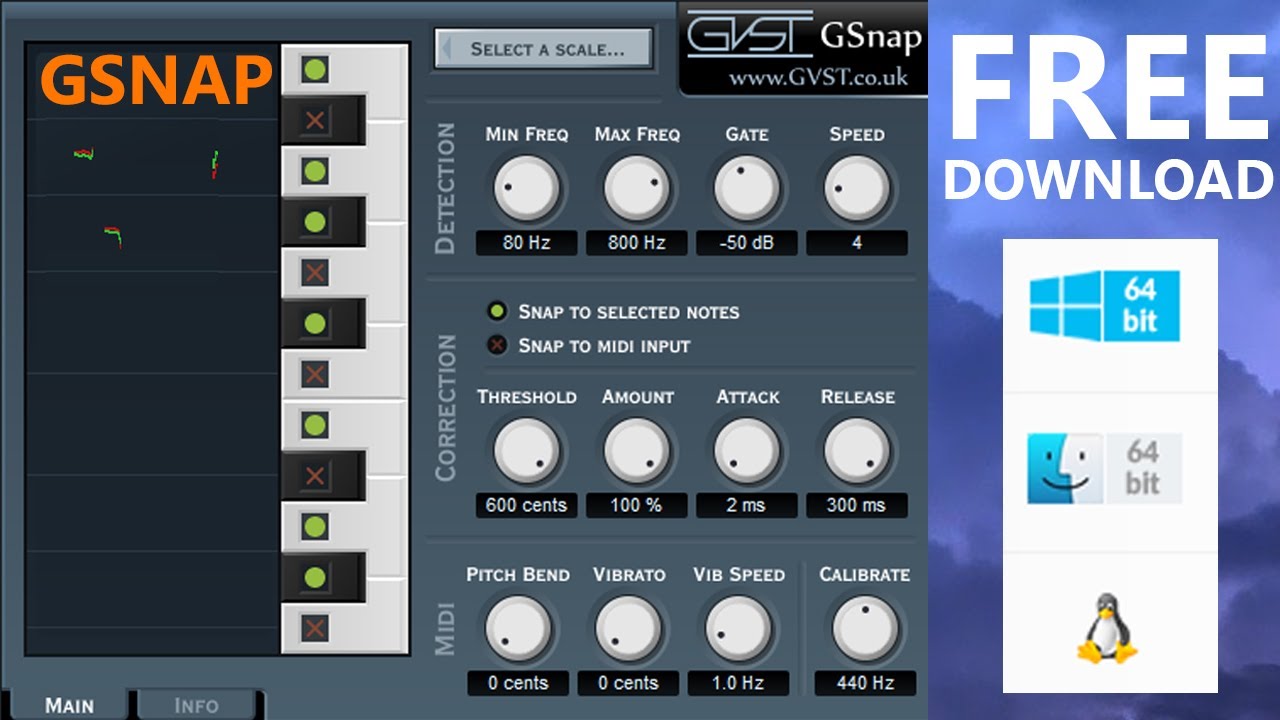Click the 80 Hz value field
Screen dimensions: 1280x720
526,243
